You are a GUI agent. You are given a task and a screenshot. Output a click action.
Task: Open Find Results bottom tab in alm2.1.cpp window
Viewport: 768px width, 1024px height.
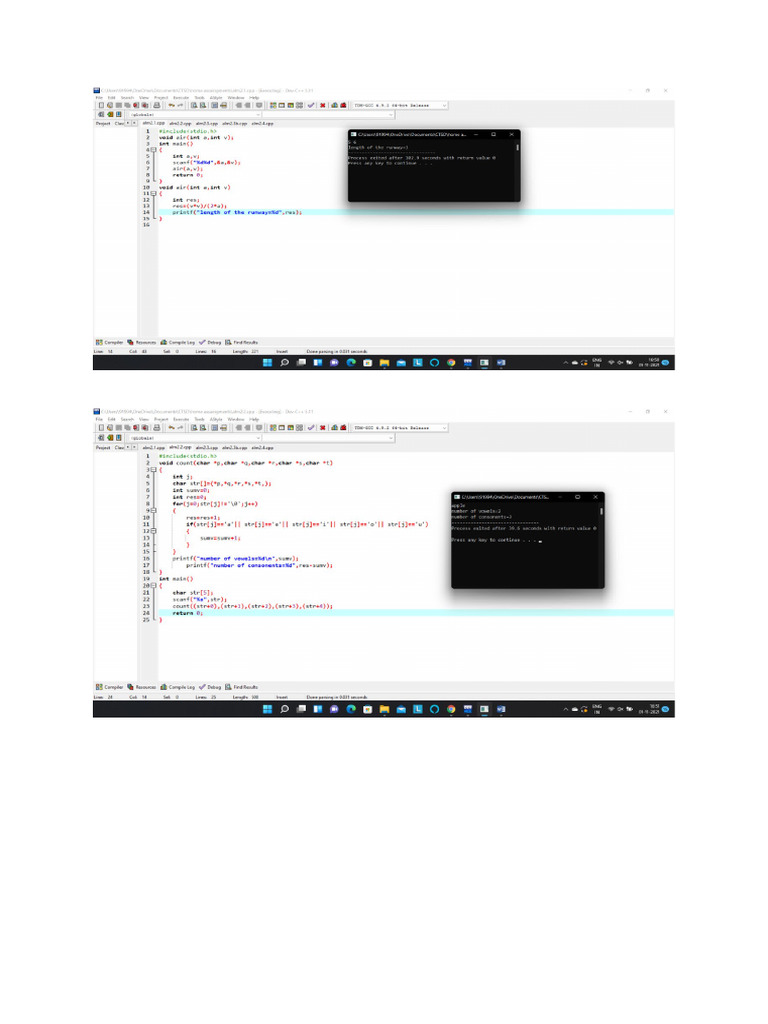pyautogui.click(x=242, y=342)
